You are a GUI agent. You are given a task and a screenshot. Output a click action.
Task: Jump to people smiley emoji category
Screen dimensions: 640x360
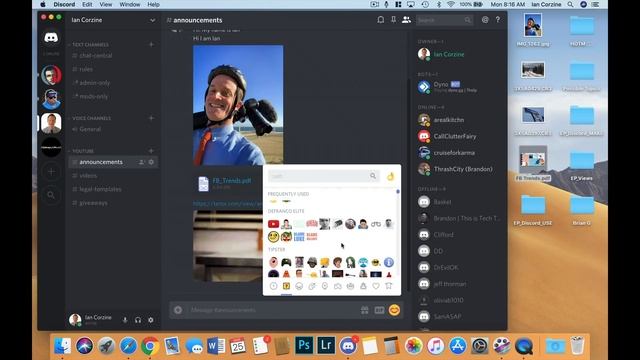click(299, 286)
